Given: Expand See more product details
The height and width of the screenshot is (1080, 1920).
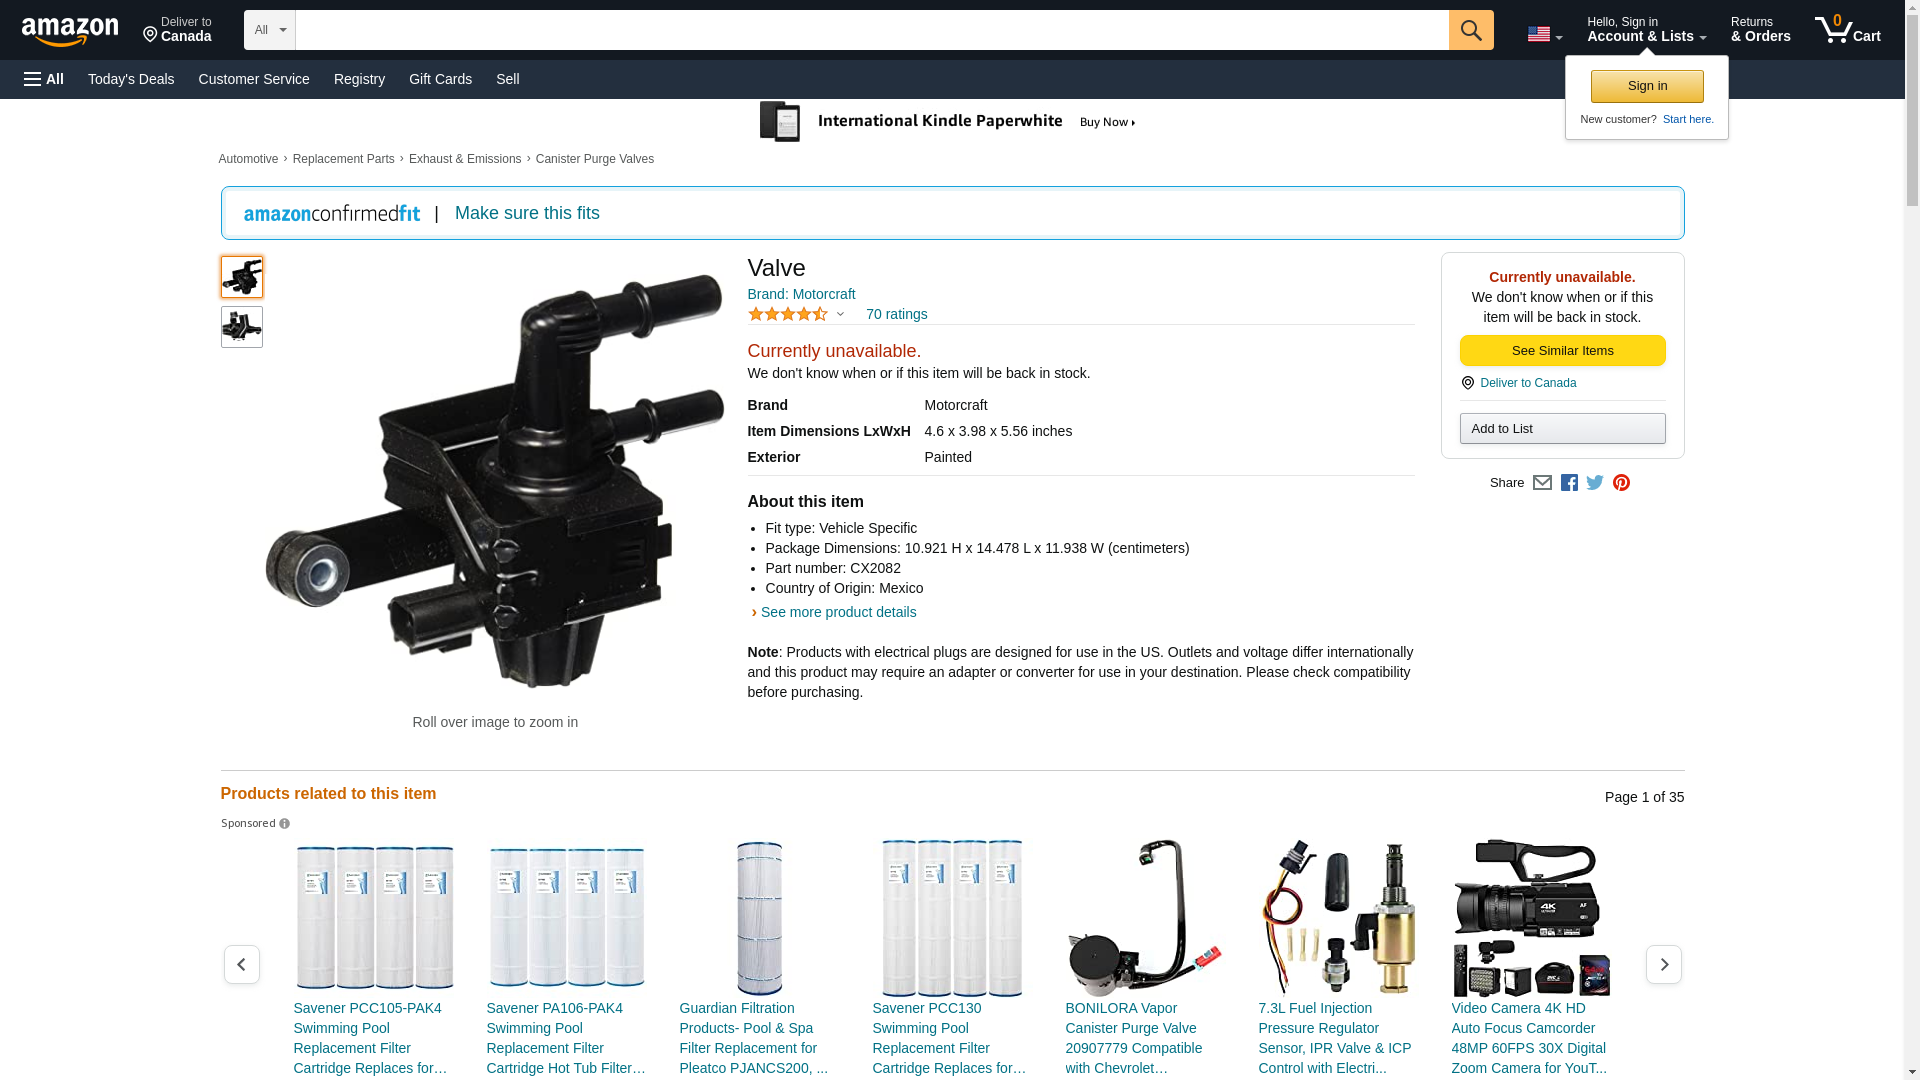Looking at the screenshot, I should point(837,612).
